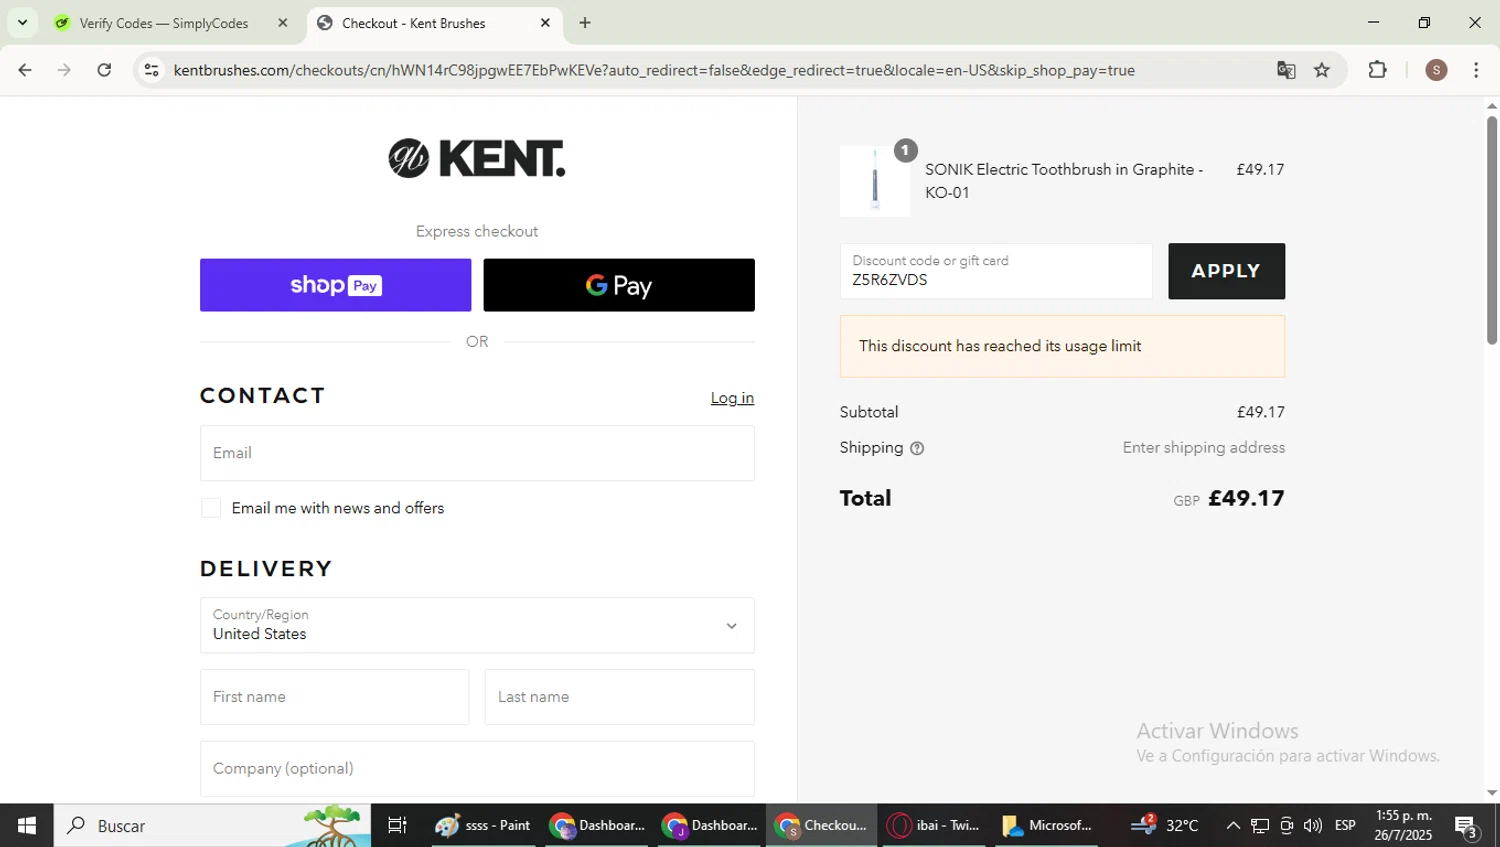Apply the discount code
The image size is (1500, 847).
pyautogui.click(x=1226, y=271)
